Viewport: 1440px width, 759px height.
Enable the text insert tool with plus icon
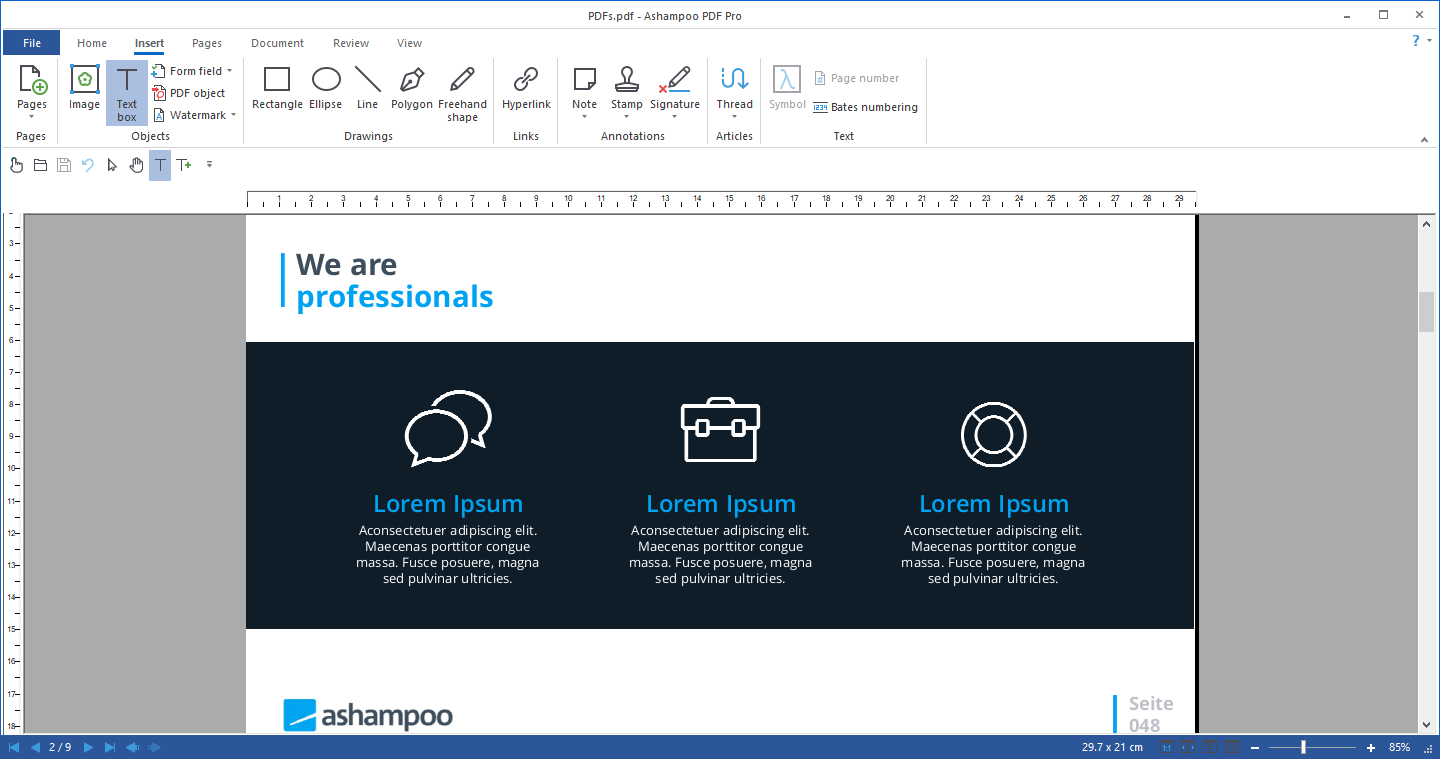(184, 165)
